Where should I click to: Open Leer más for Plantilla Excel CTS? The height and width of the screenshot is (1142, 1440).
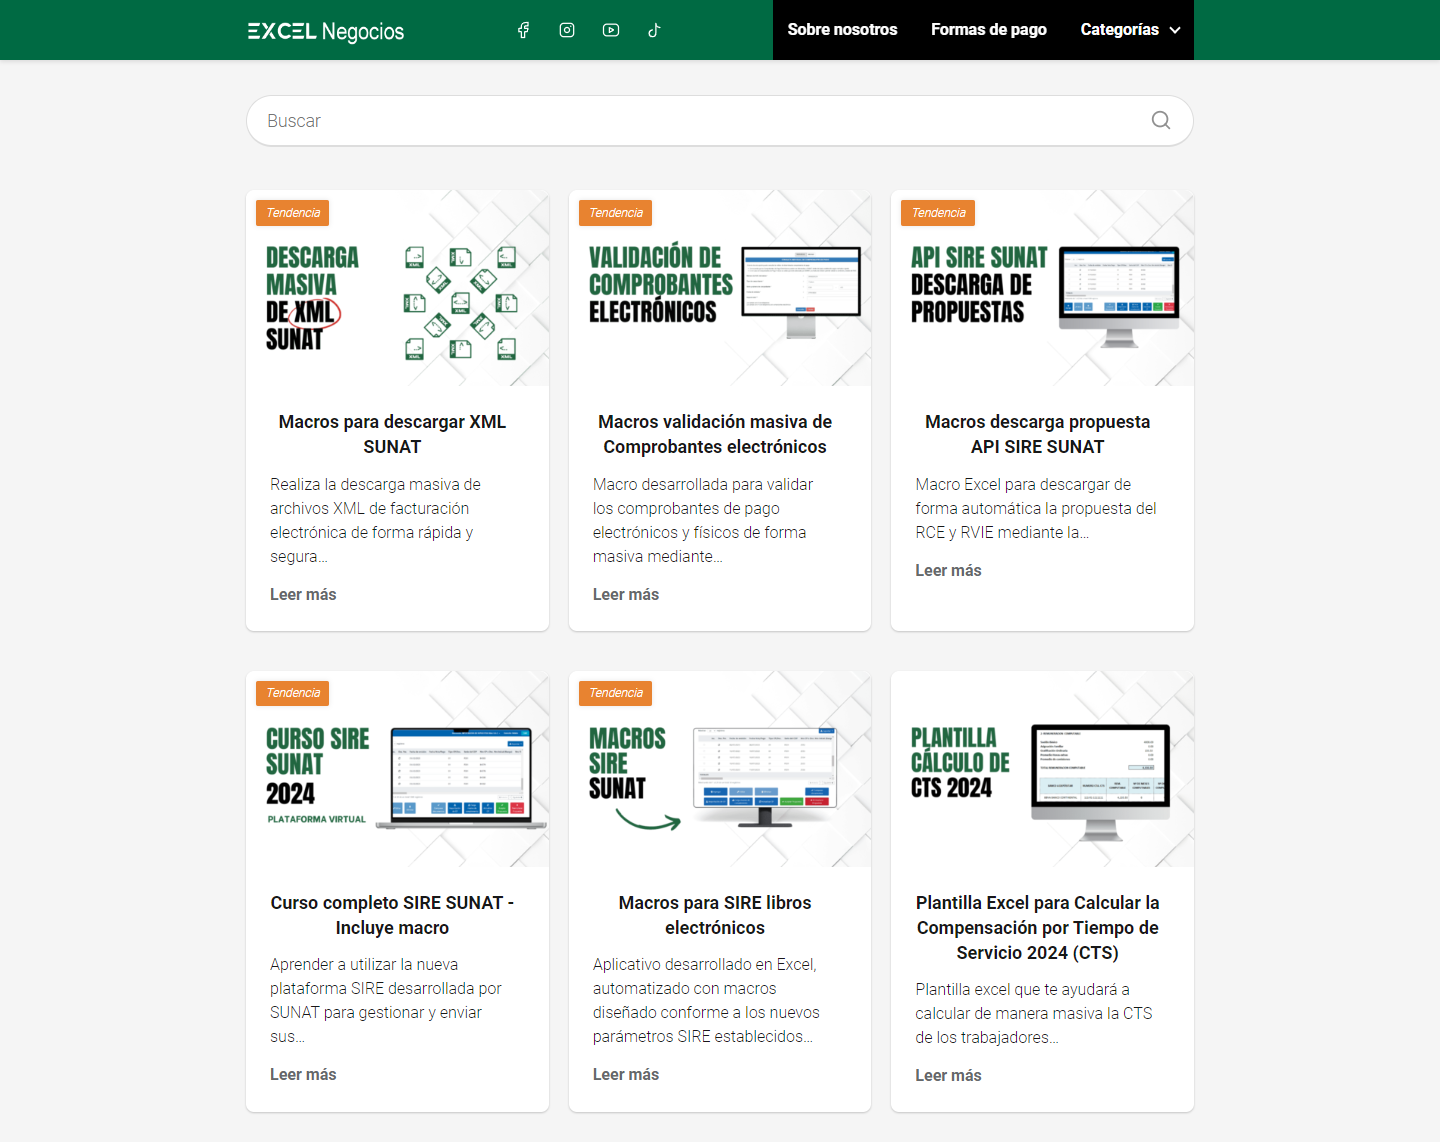click(948, 1075)
